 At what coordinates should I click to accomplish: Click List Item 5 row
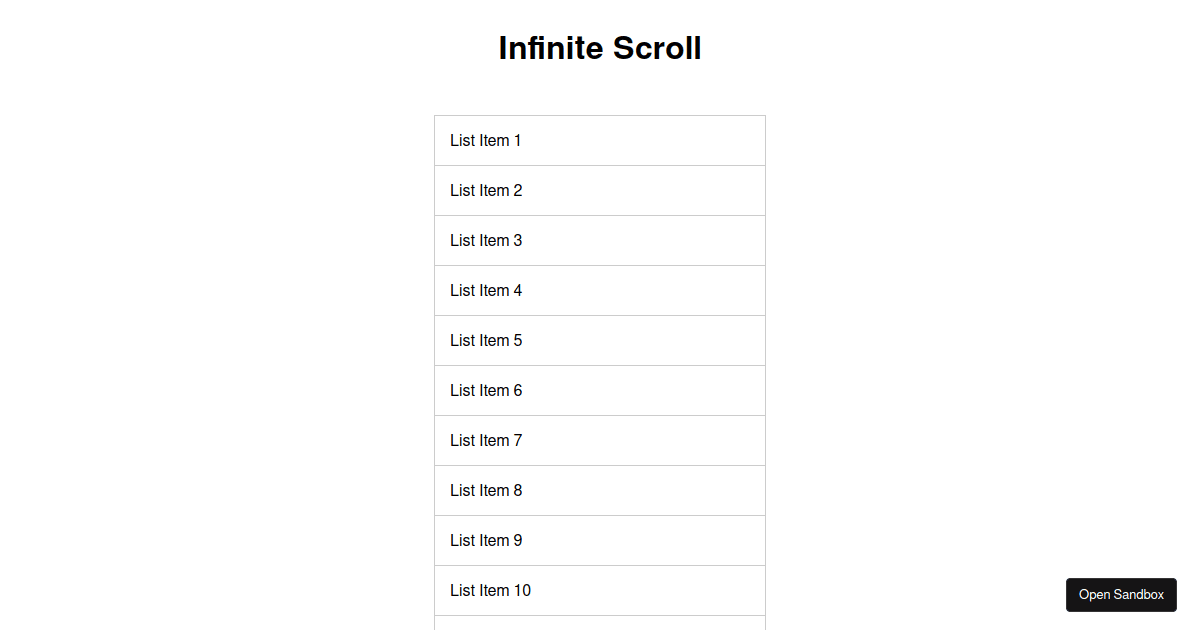point(599,341)
